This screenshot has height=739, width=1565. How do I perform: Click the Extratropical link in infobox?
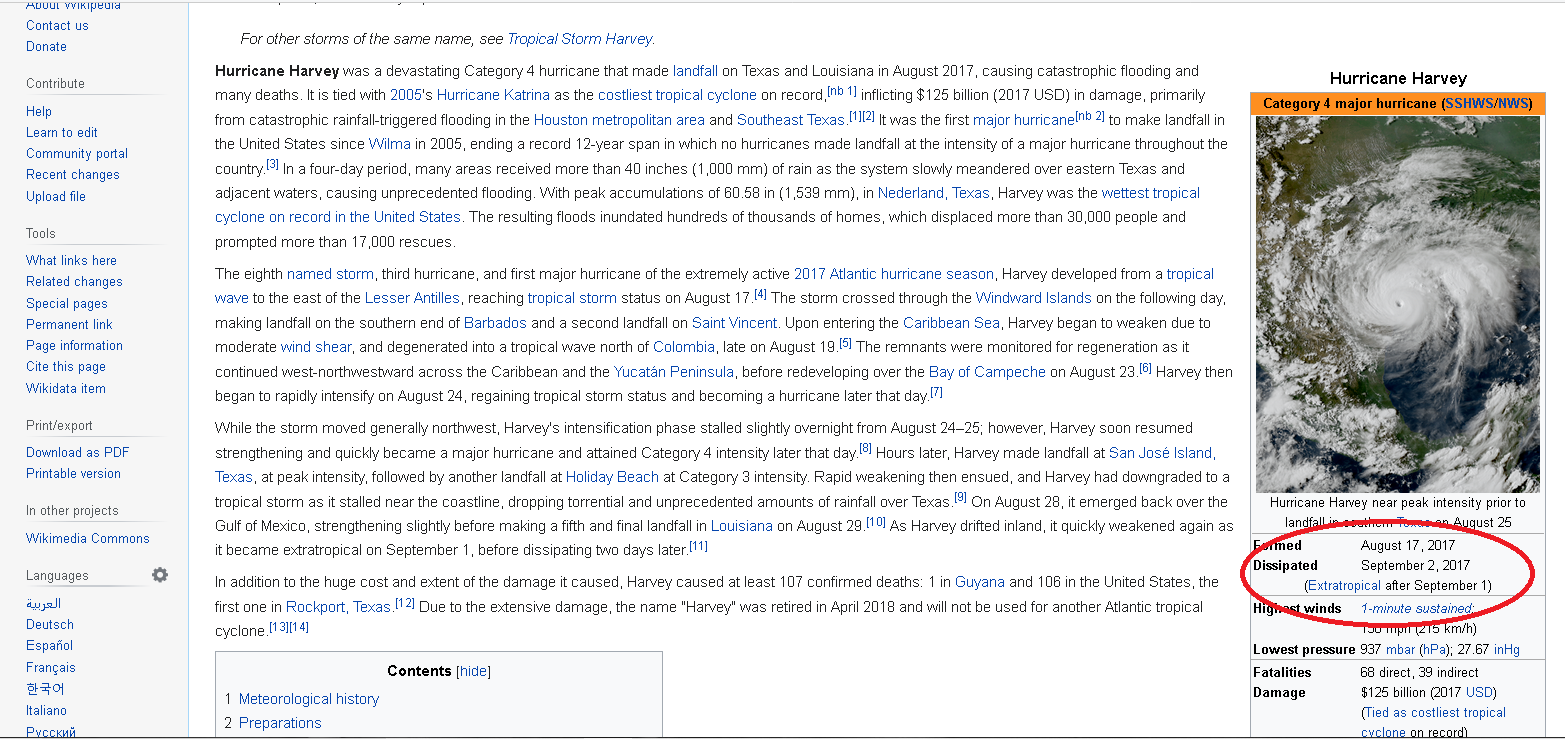pos(1345,585)
